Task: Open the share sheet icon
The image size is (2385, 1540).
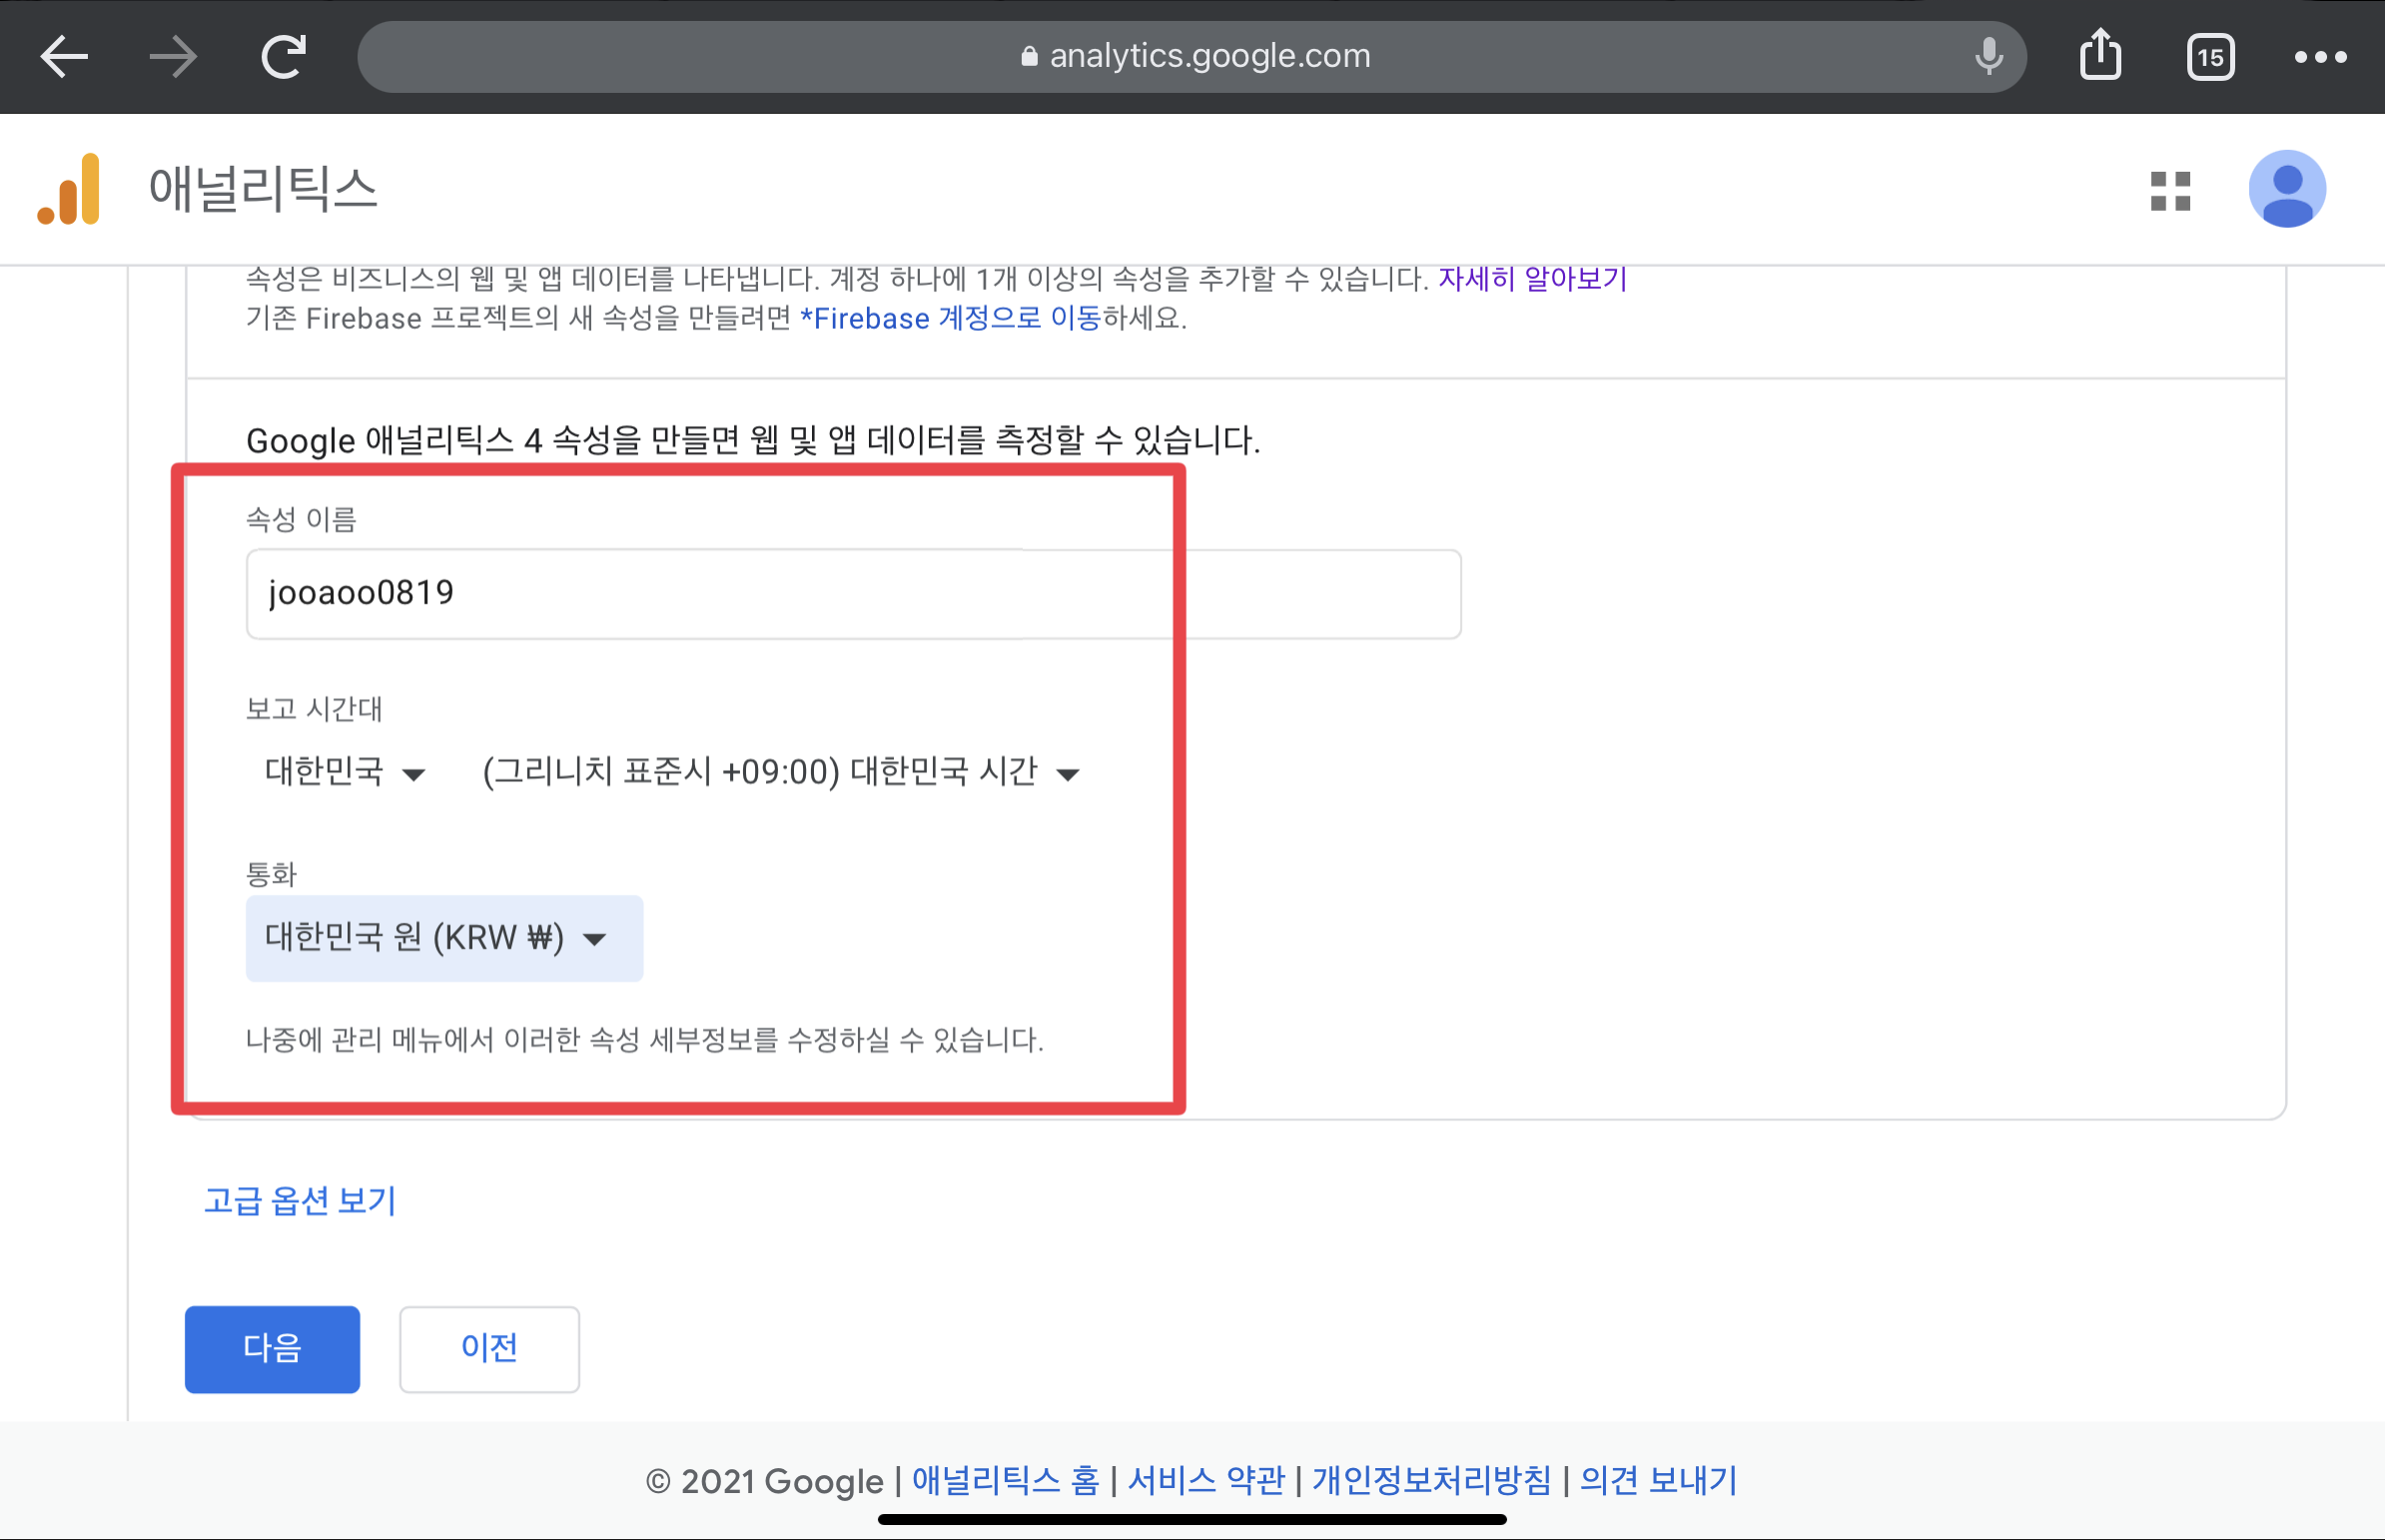Action: click(2100, 55)
